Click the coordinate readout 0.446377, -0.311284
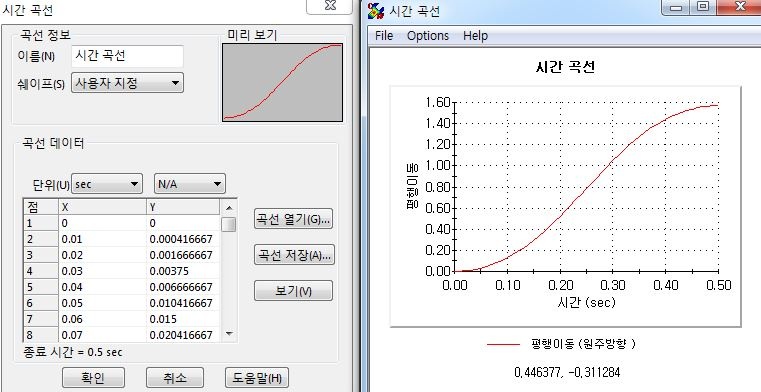The image size is (761, 392). pyautogui.click(x=566, y=373)
